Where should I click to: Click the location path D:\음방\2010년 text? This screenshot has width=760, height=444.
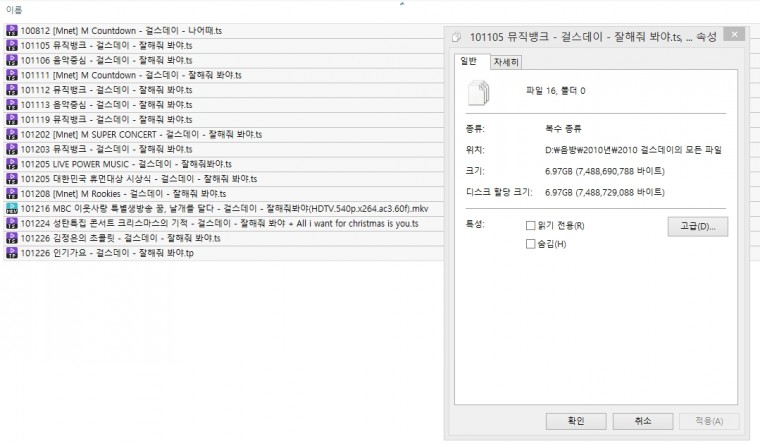633,150
